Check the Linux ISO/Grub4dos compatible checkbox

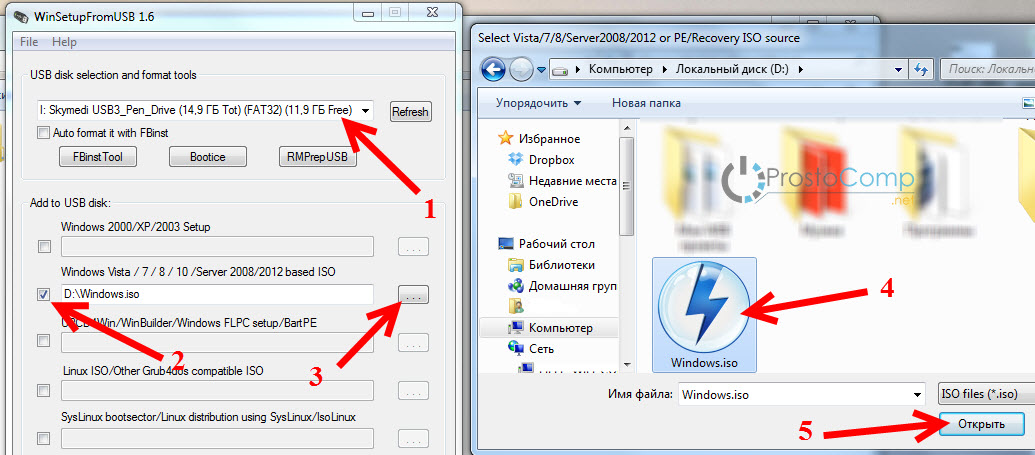pyautogui.click(x=44, y=390)
